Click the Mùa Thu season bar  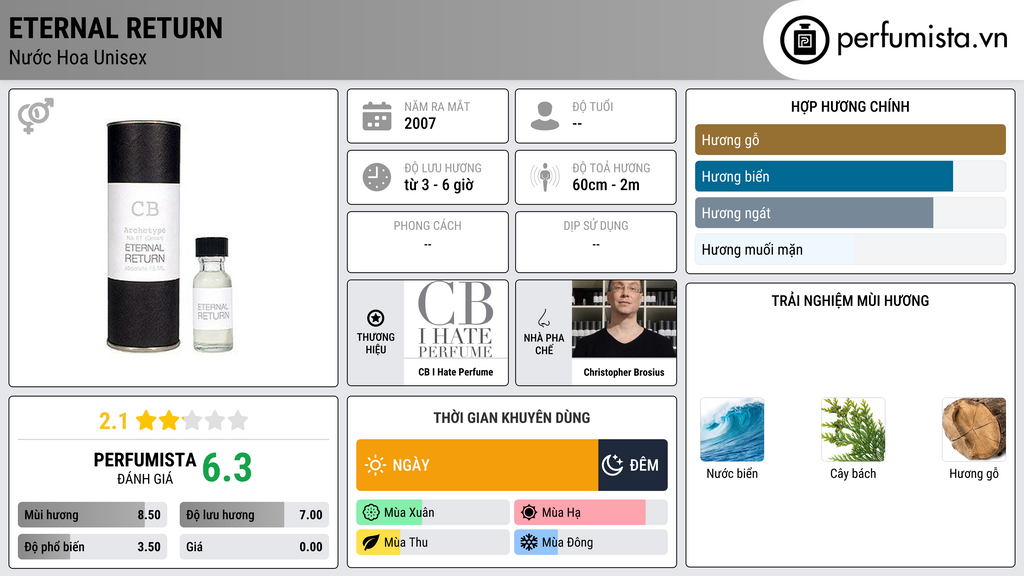[x=433, y=542]
